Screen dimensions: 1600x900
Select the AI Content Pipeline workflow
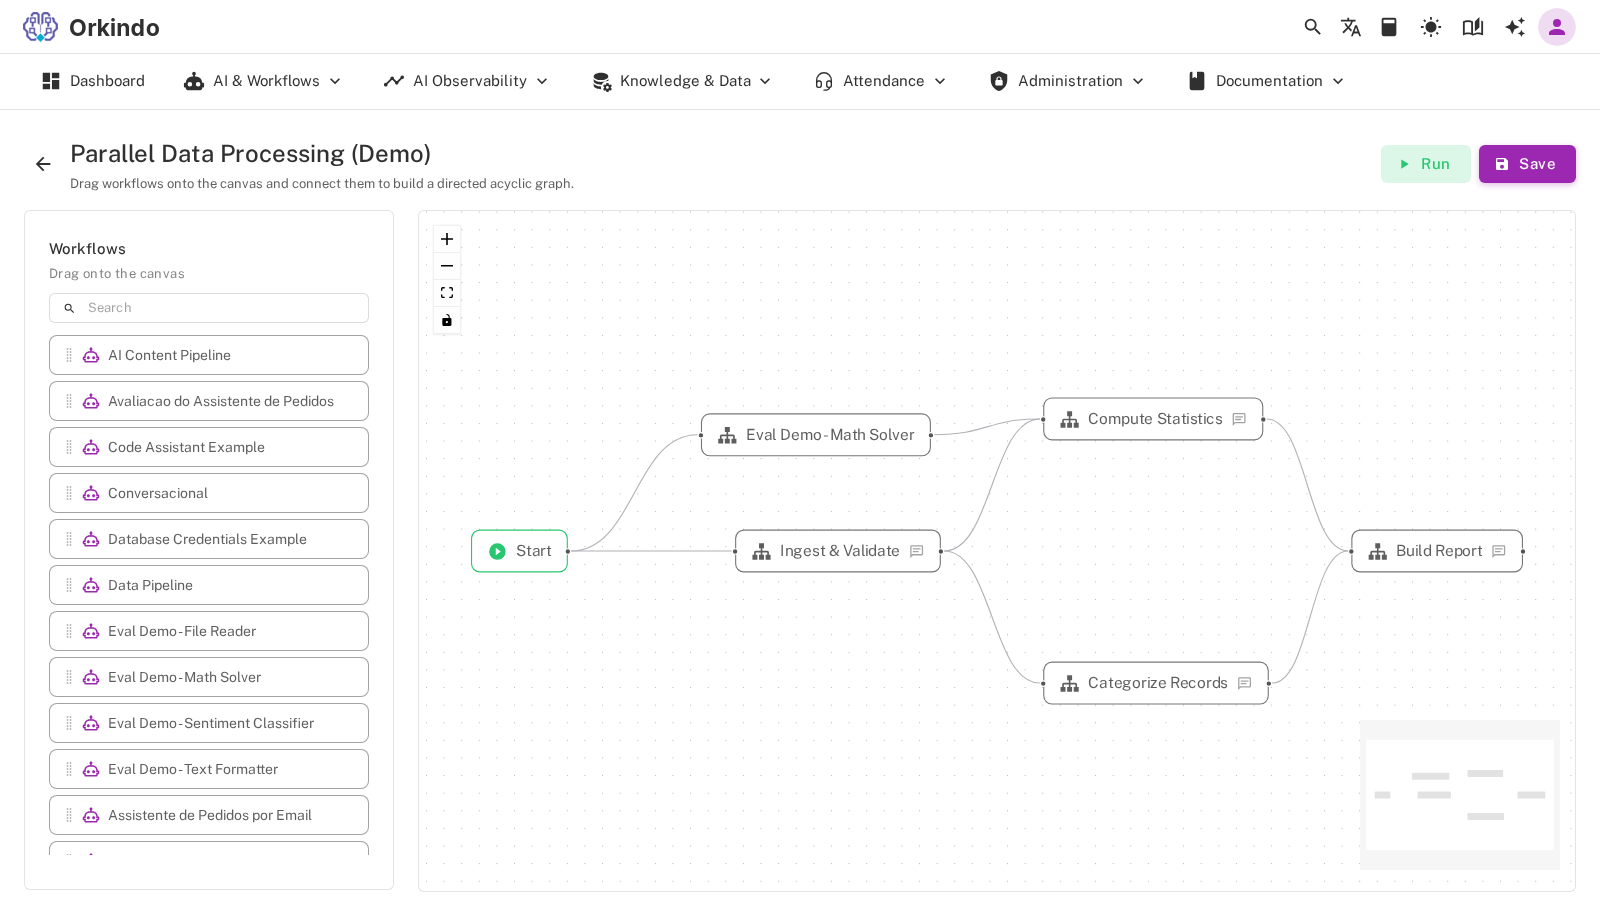coord(209,355)
